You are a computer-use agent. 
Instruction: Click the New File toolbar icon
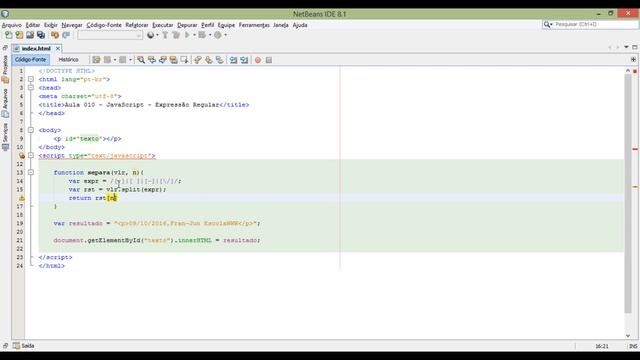[8, 35]
